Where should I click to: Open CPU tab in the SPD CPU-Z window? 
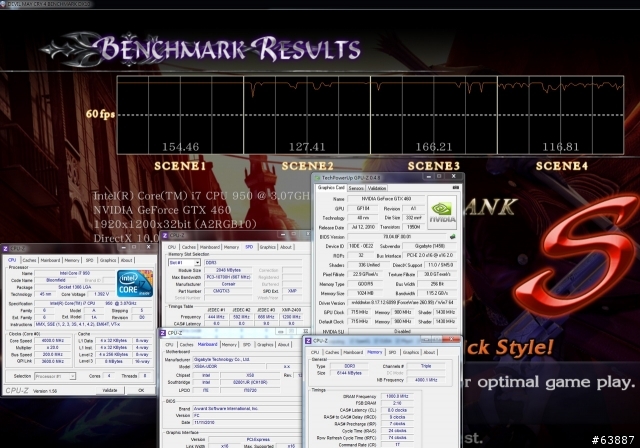pyautogui.click(x=172, y=247)
